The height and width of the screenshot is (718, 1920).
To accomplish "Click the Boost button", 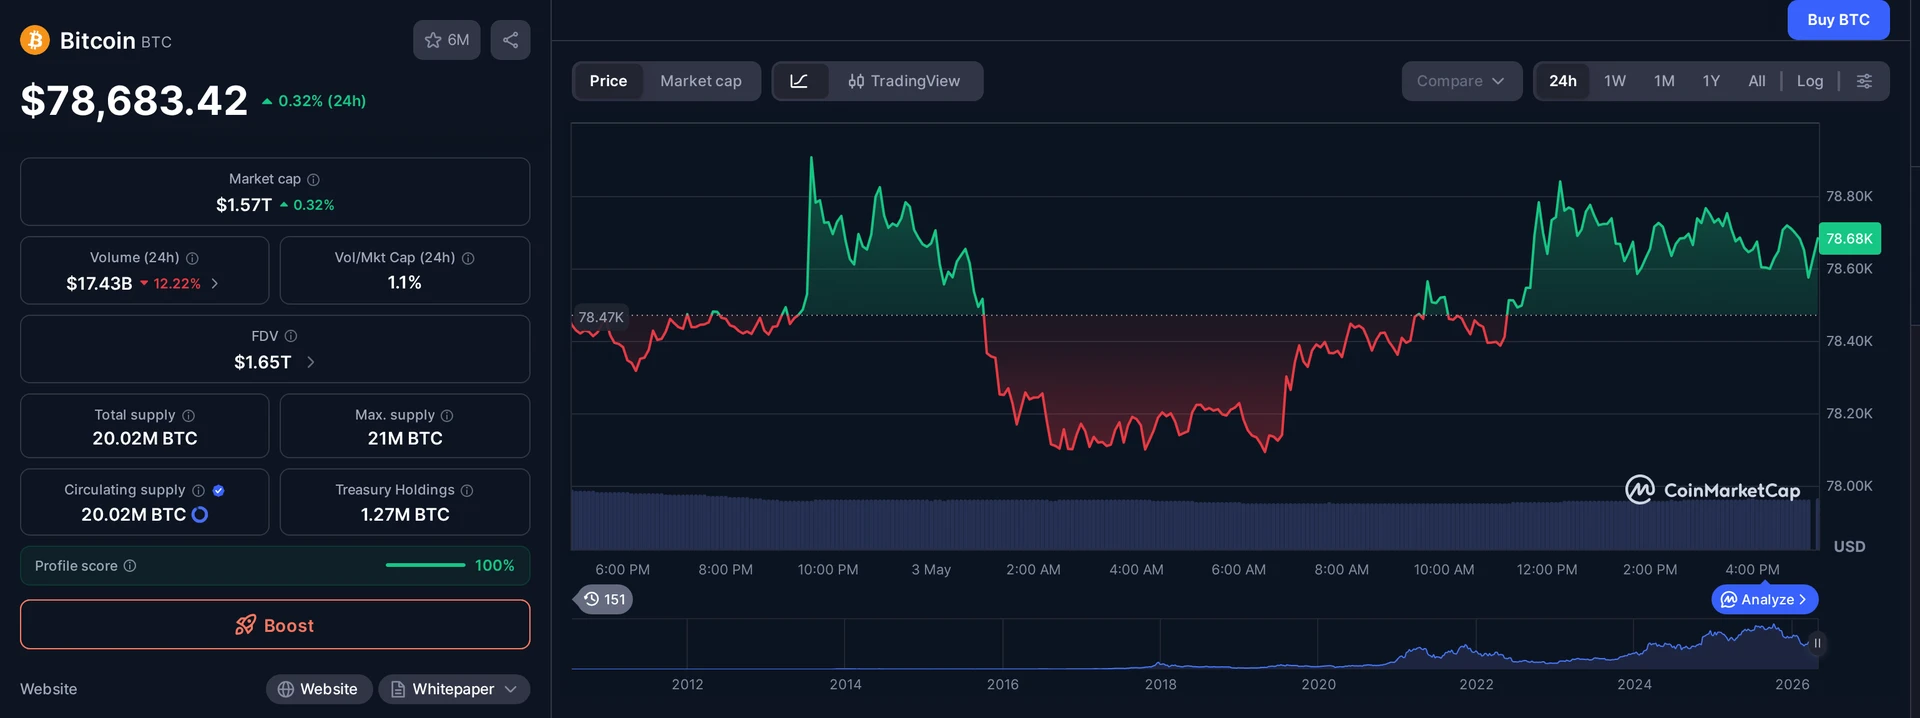I will pyautogui.click(x=275, y=625).
